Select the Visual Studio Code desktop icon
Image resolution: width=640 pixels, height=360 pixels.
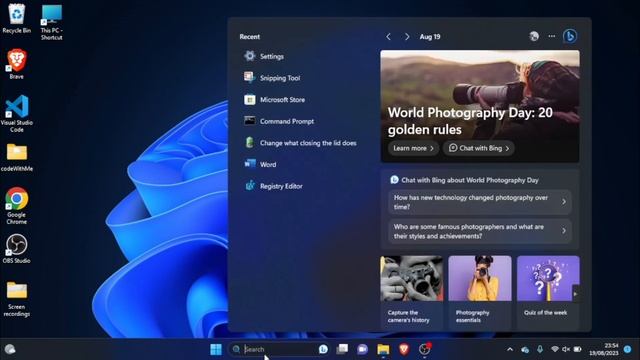(x=17, y=113)
